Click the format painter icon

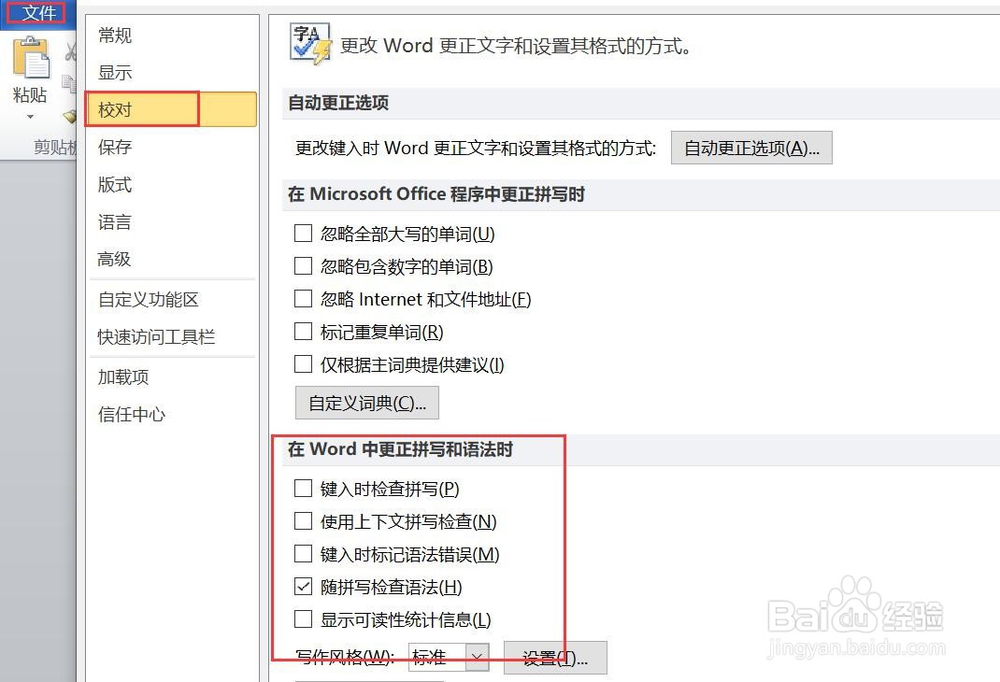click(x=70, y=116)
